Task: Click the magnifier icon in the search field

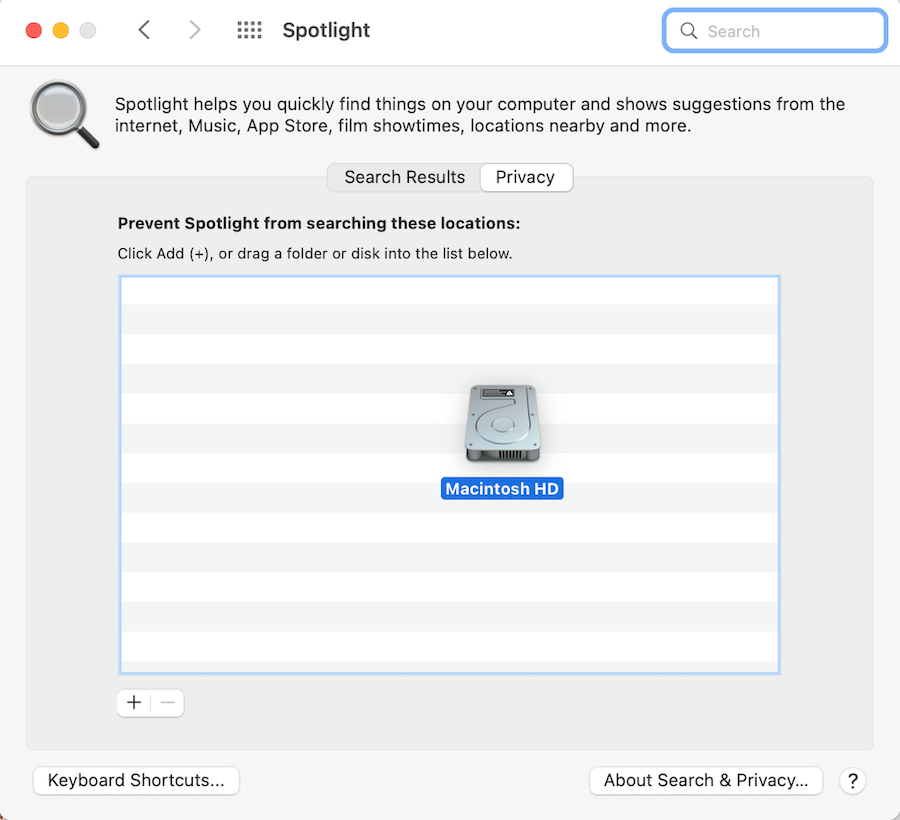Action: coord(688,31)
